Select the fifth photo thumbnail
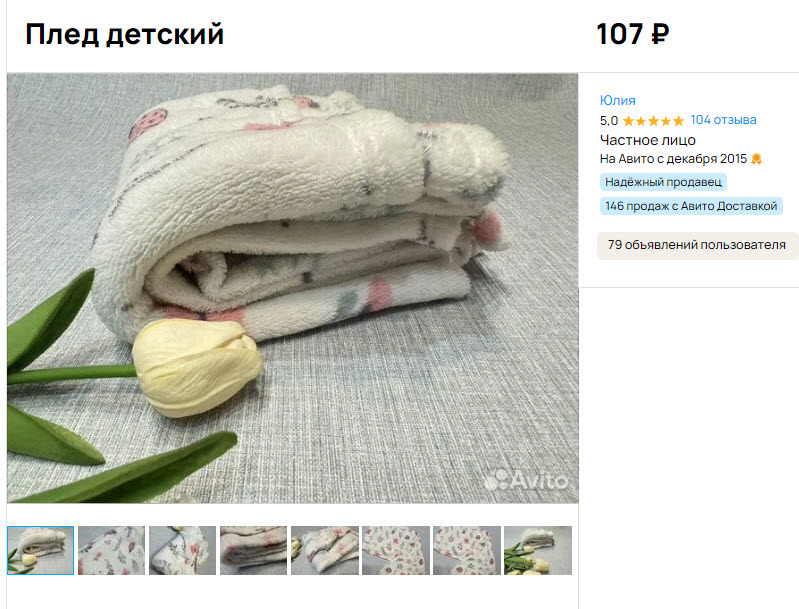799x609 pixels. pos(325,550)
